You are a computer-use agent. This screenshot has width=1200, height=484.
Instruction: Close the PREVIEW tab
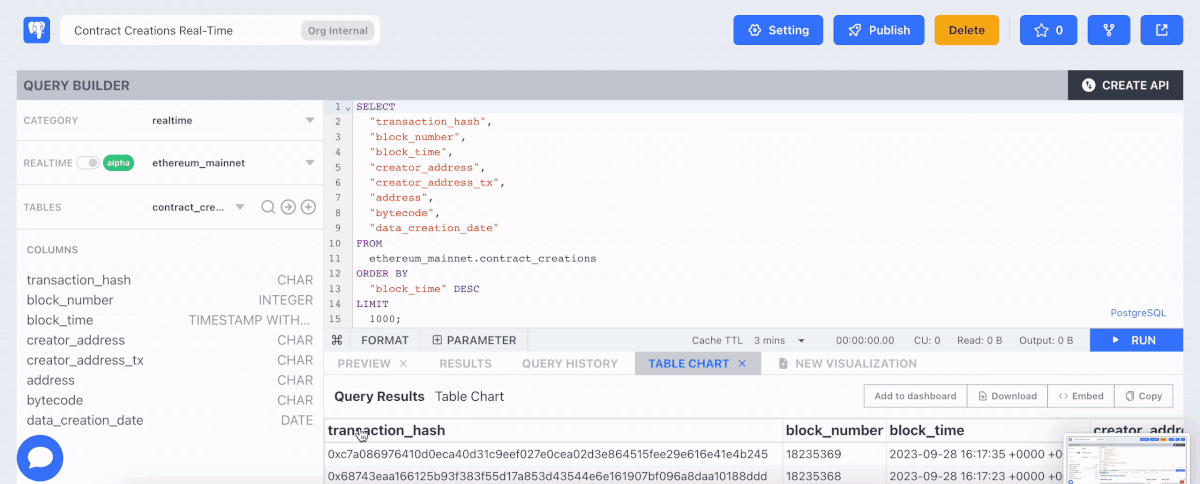(x=404, y=364)
